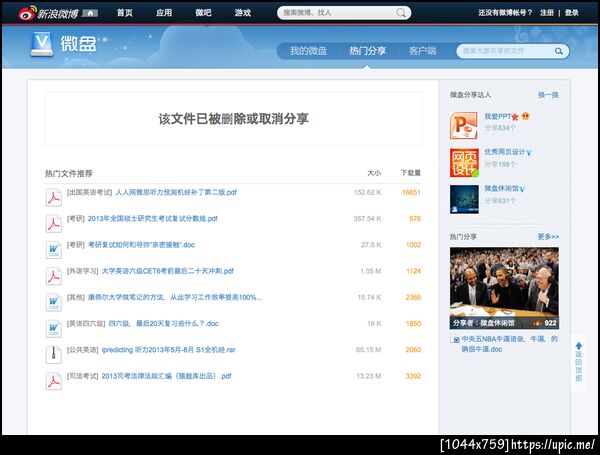Screen dimensions: 600x455
Task: Click the [外语学习] category tag
Action: pyautogui.click(x=82, y=271)
